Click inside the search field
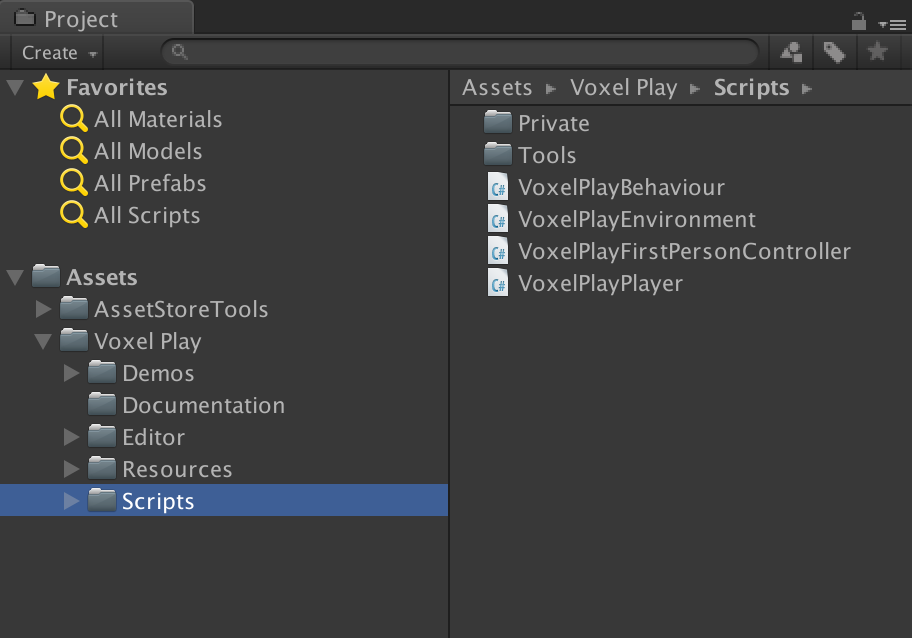This screenshot has height=638, width=912. (450, 51)
